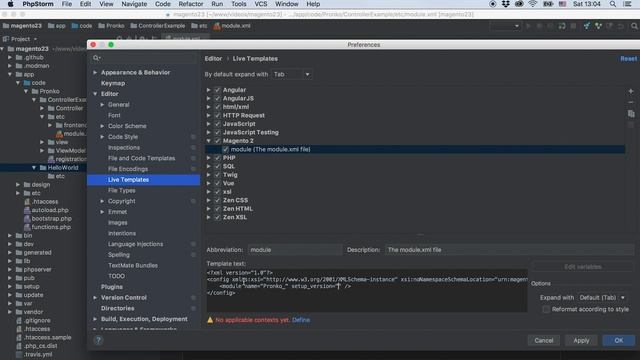Expand the Version Control settings section
This screenshot has height=360, width=640.
(95, 298)
